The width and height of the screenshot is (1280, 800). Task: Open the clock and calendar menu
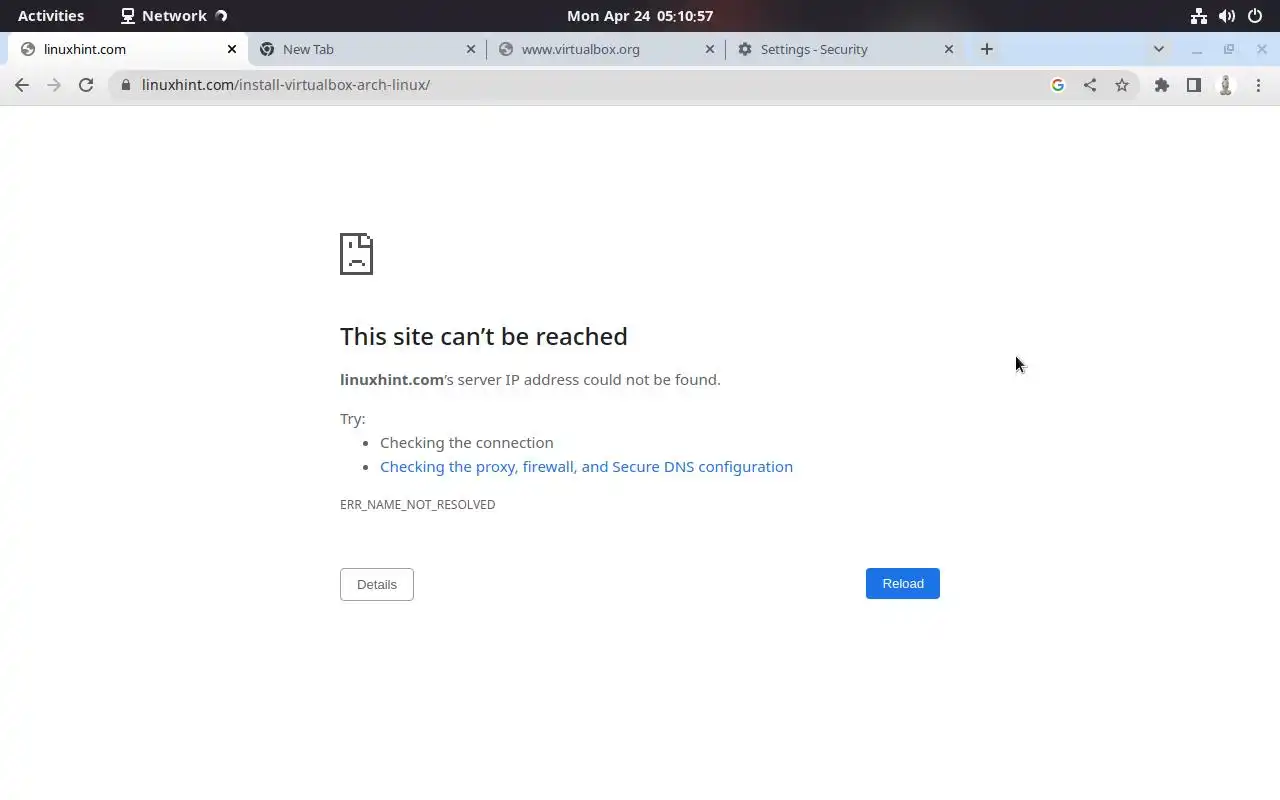click(x=640, y=16)
